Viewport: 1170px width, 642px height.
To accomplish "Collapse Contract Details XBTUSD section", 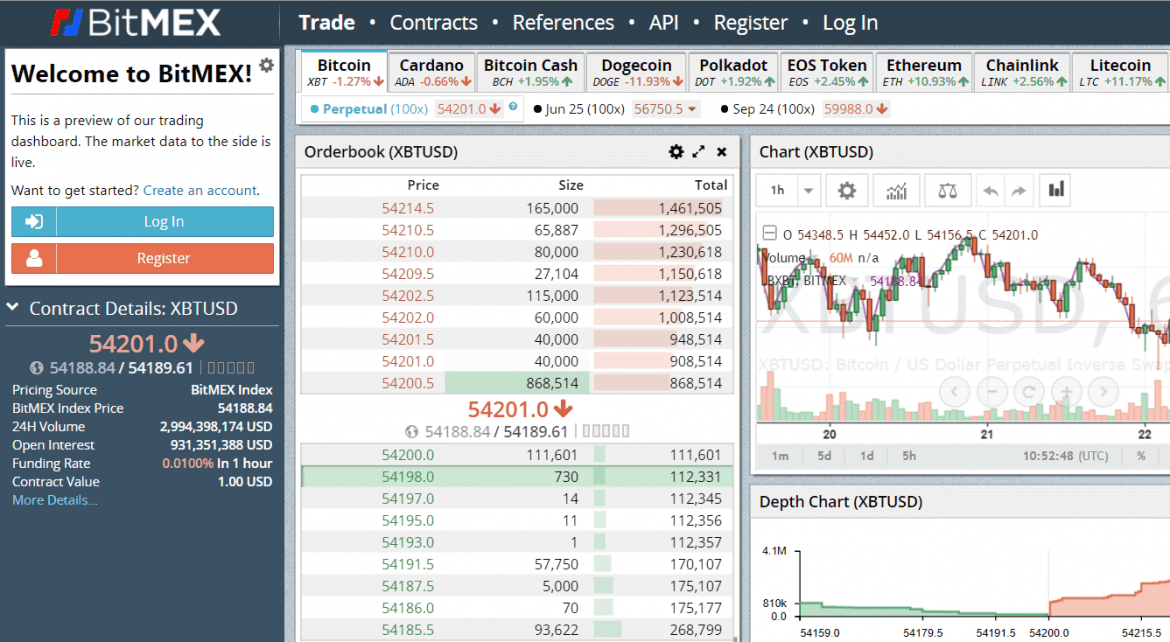I will [14, 308].
